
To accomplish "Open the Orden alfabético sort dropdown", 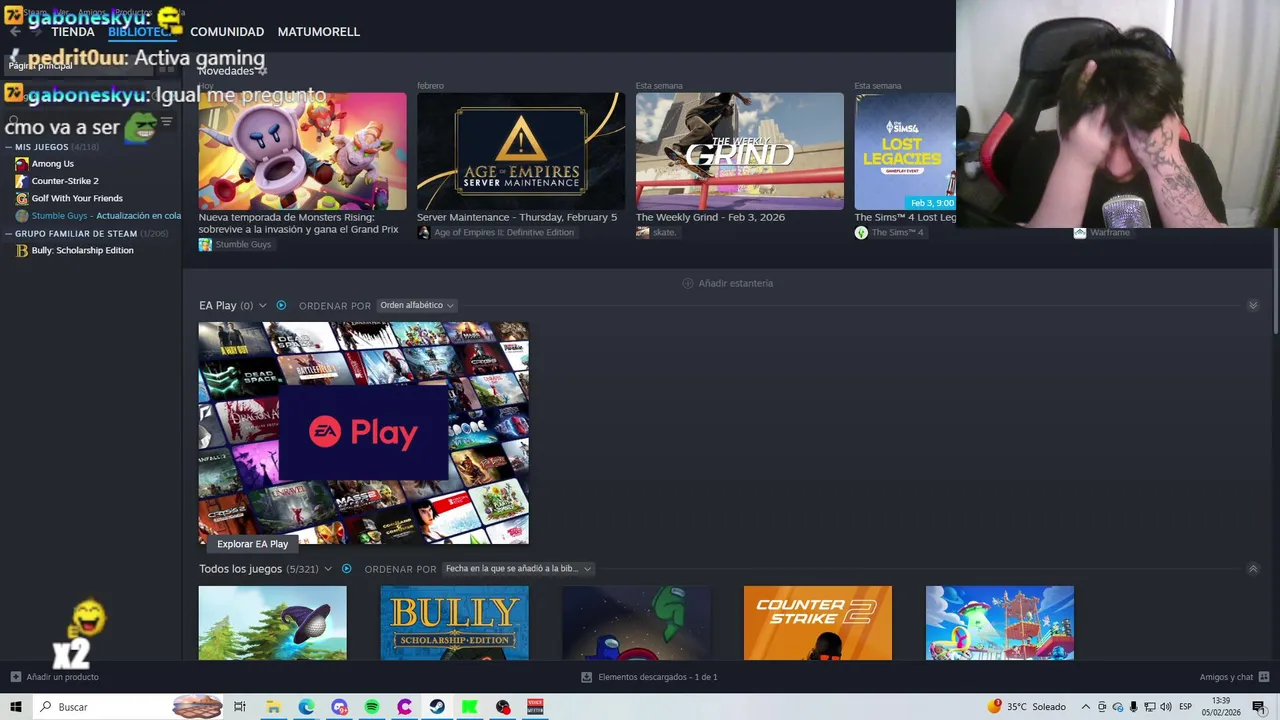I will 417,305.
